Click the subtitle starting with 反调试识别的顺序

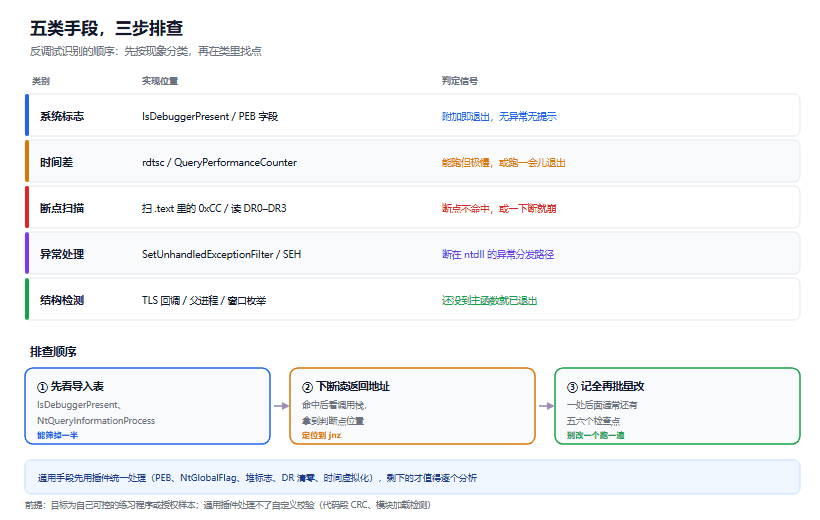pyautogui.click(x=145, y=51)
